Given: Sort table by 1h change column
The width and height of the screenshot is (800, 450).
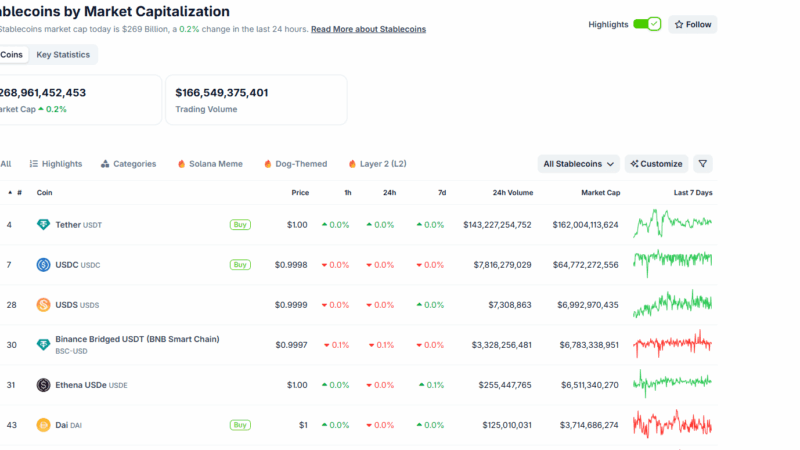Looking at the screenshot, I should click(x=347, y=192).
